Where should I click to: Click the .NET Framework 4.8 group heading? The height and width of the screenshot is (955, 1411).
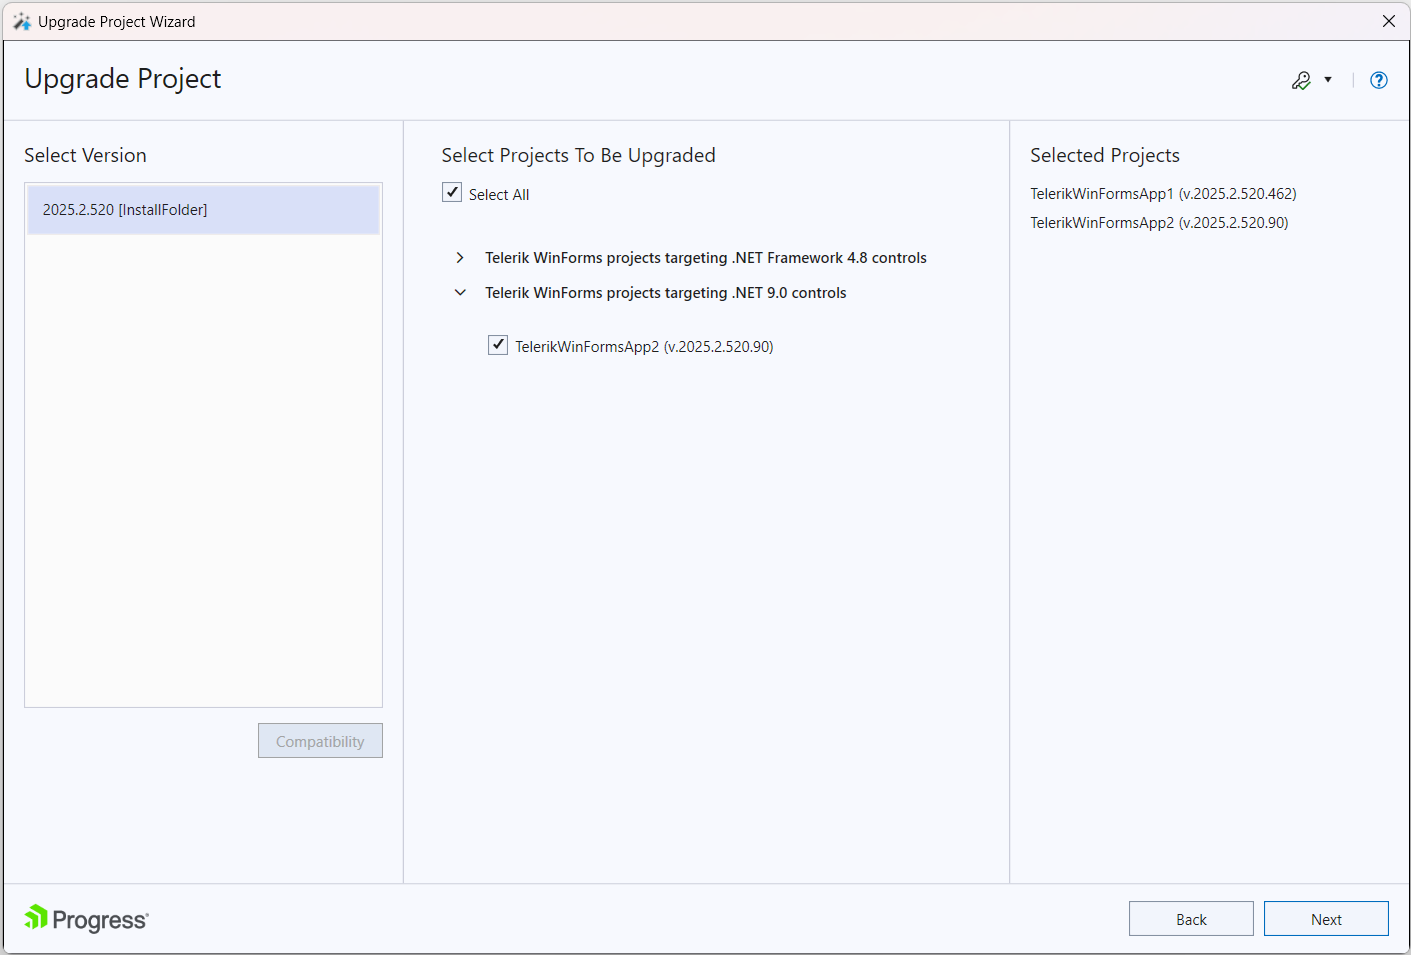coord(705,257)
